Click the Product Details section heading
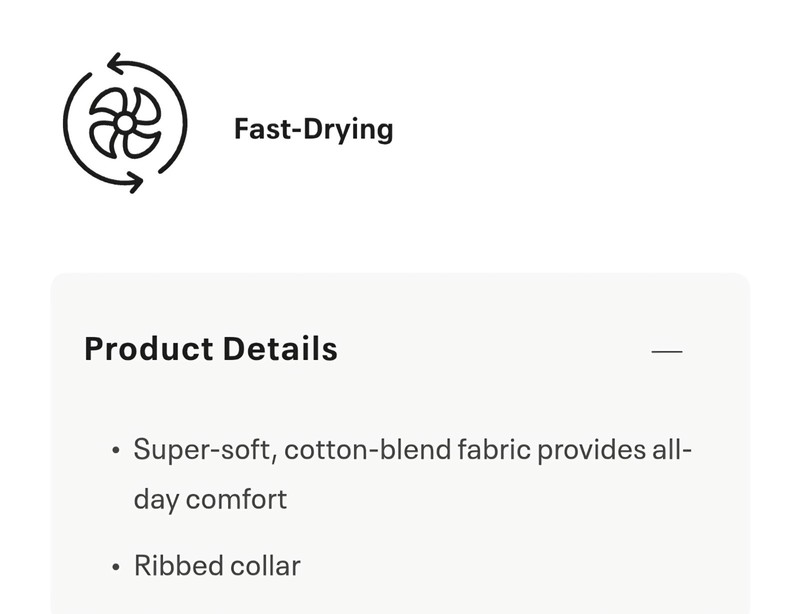The height and width of the screenshot is (614, 800). [x=211, y=349]
